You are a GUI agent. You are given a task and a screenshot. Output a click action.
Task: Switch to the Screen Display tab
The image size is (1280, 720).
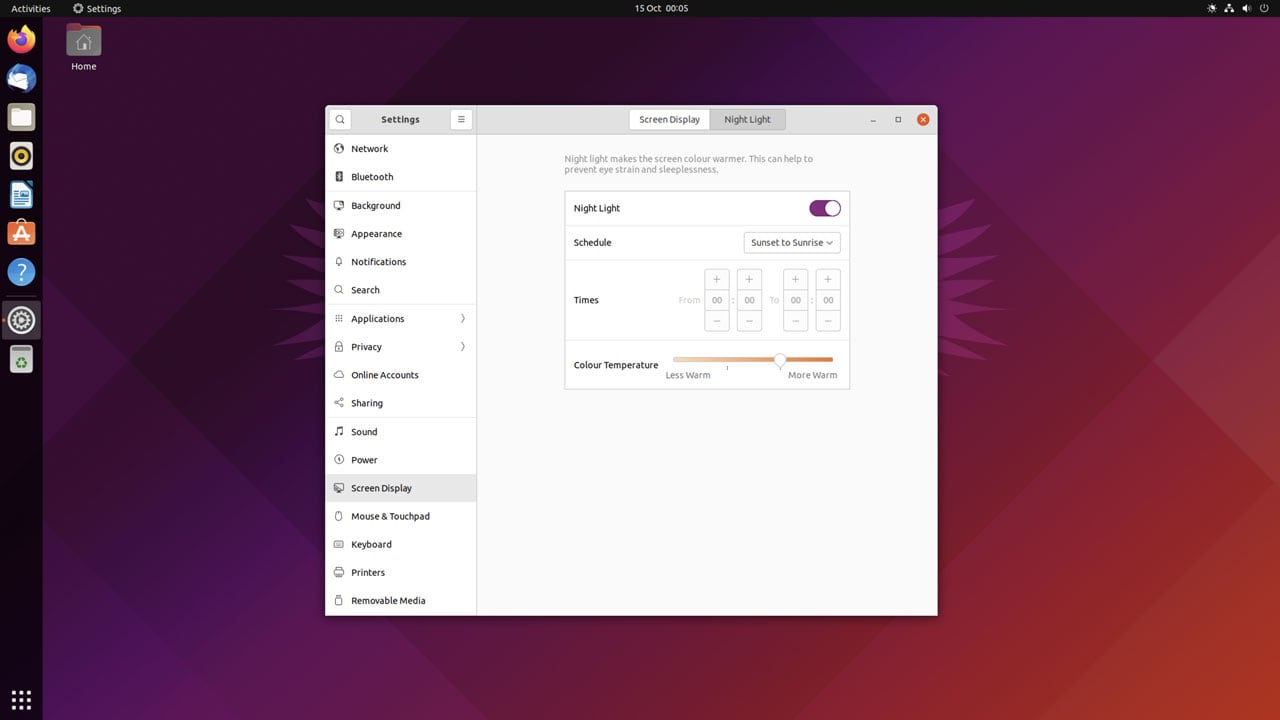pyautogui.click(x=669, y=119)
